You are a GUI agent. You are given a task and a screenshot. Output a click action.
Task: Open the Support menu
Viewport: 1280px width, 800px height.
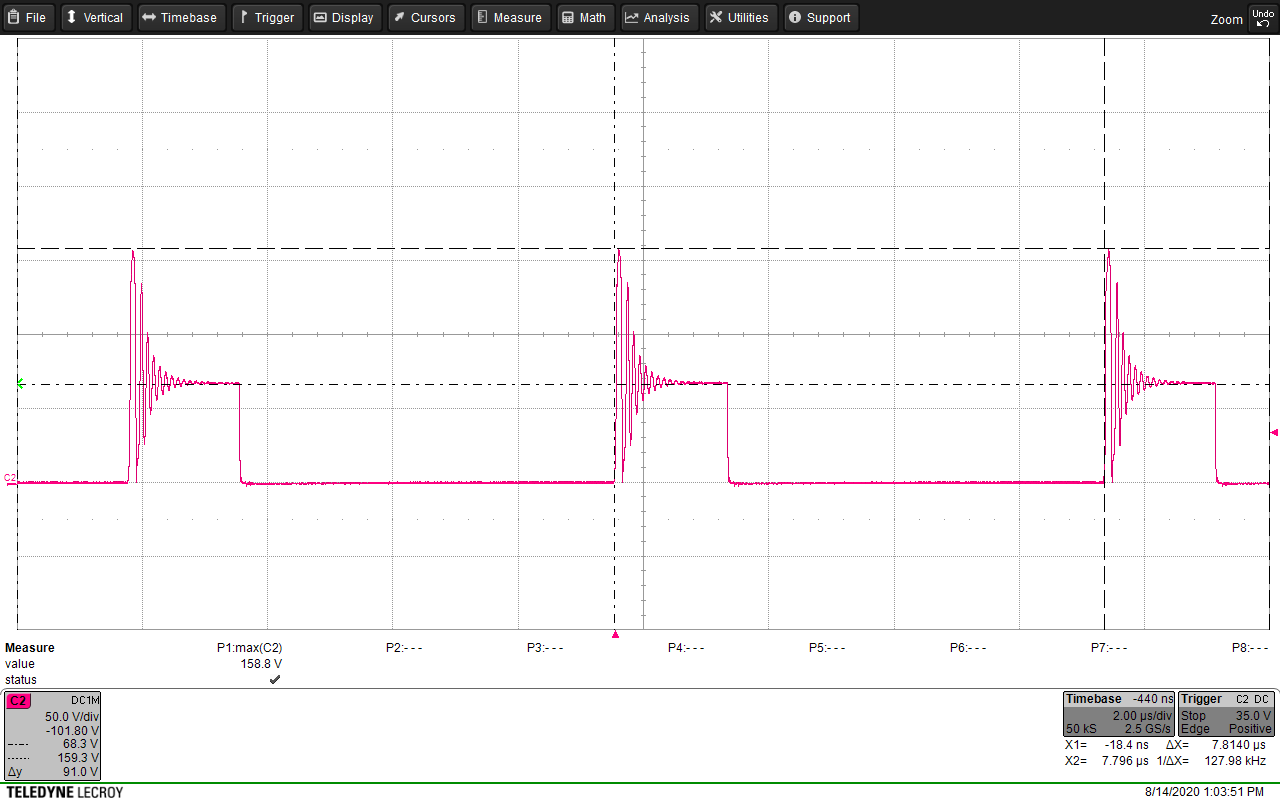point(821,17)
